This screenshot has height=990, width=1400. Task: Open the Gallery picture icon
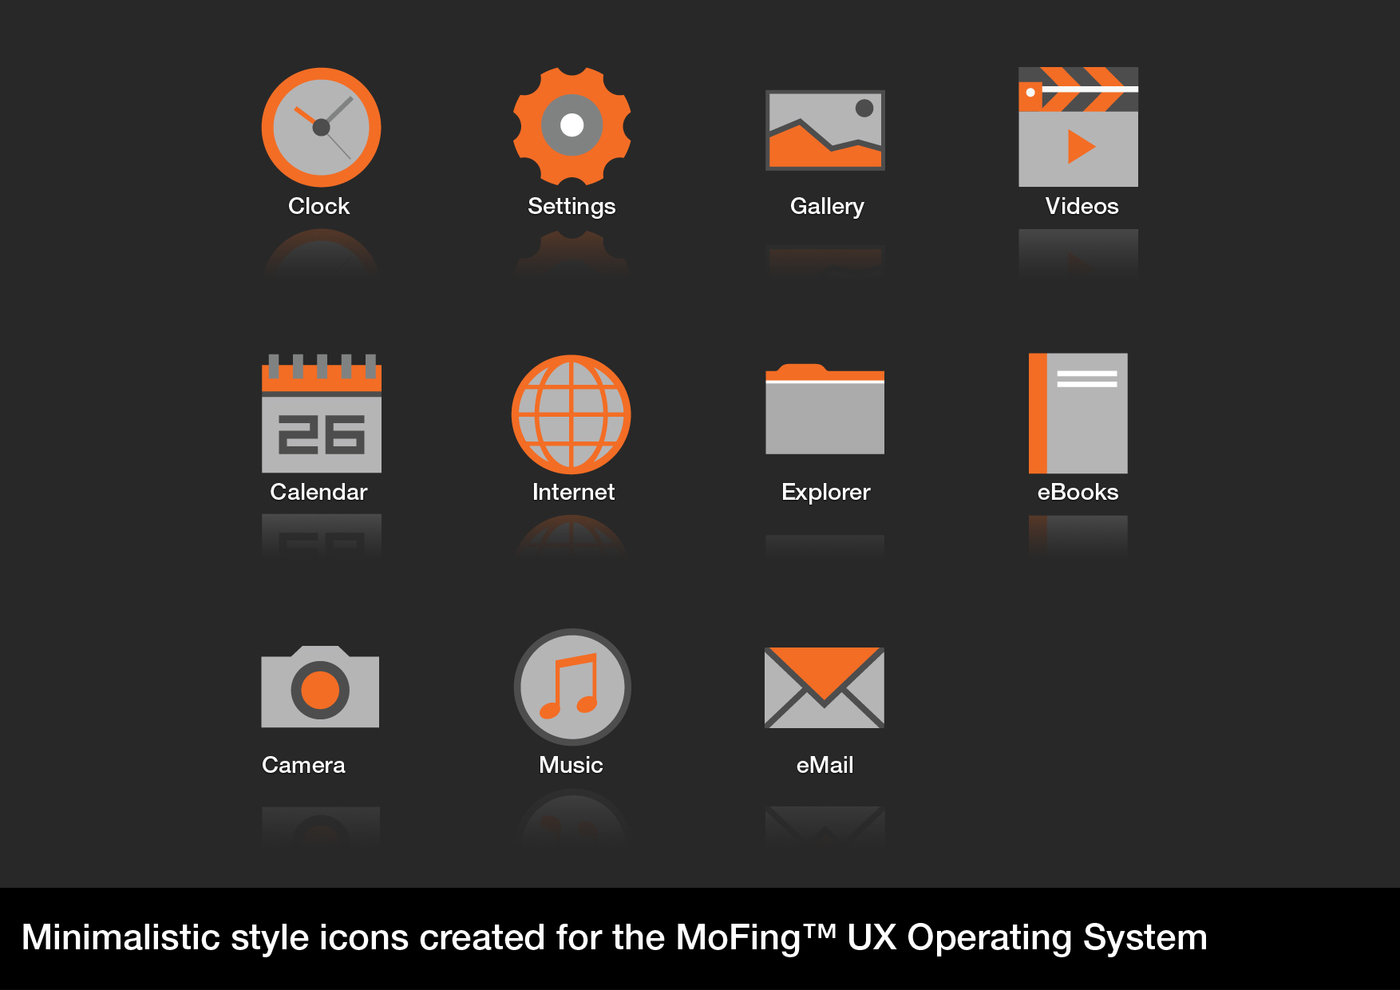click(x=825, y=130)
